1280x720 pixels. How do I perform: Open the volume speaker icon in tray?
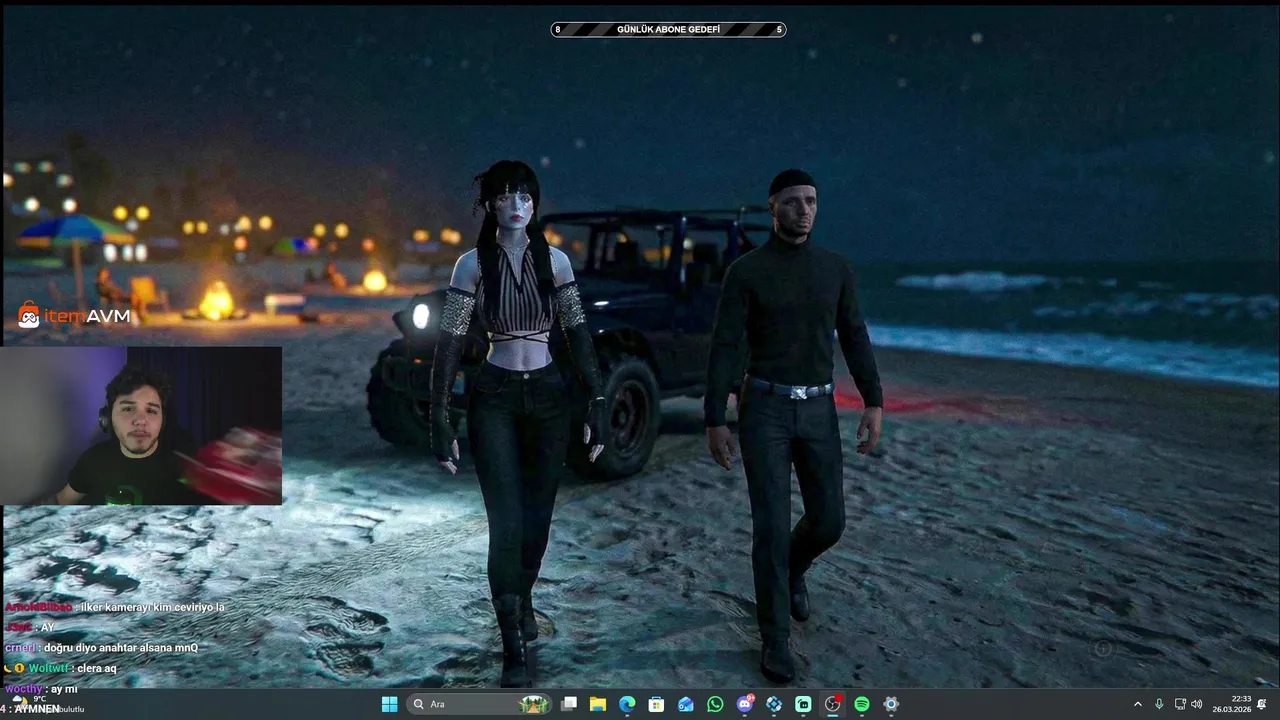(x=1197, y=704)
